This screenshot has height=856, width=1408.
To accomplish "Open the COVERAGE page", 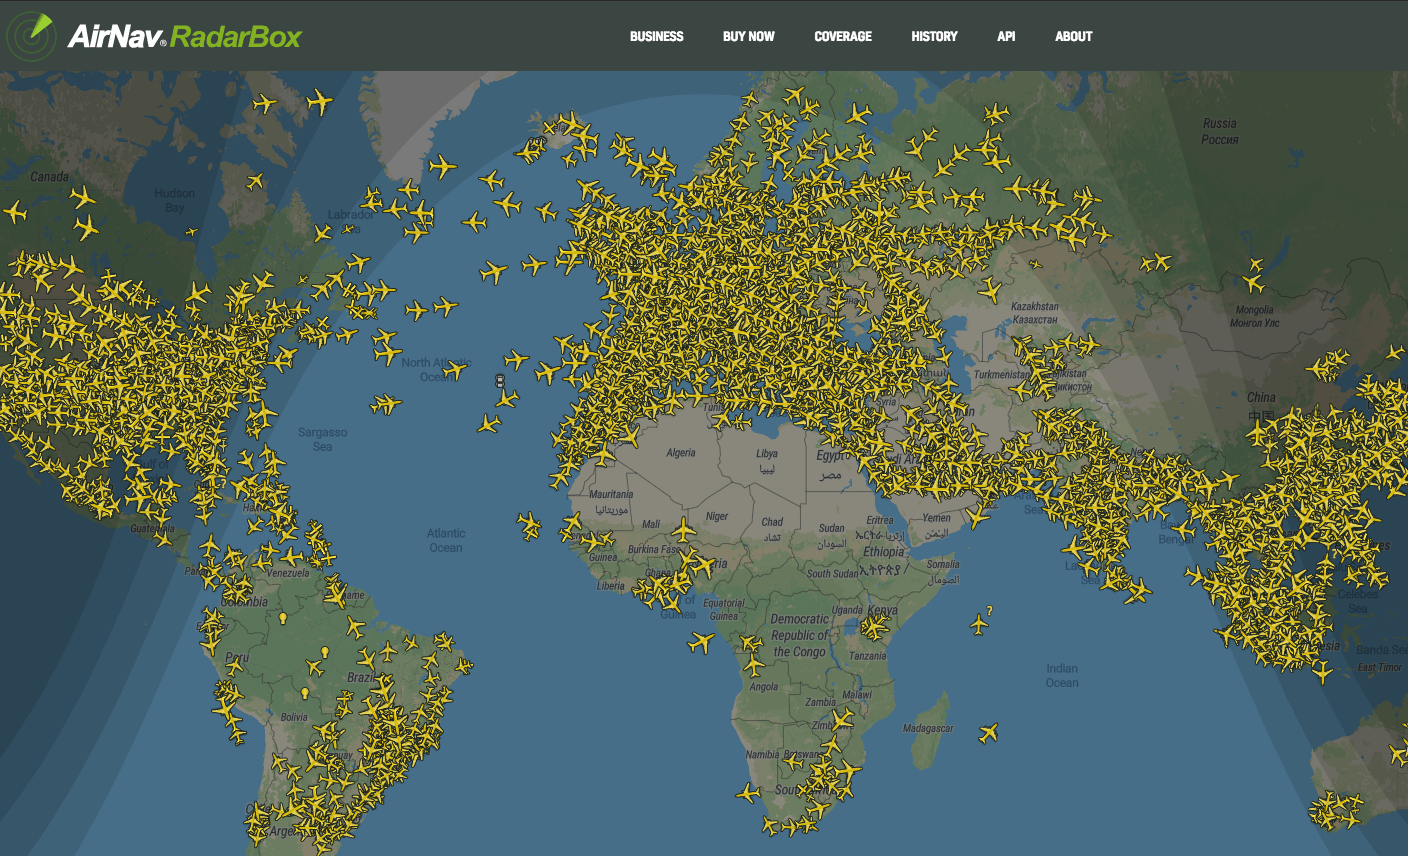I will (842, 36).
